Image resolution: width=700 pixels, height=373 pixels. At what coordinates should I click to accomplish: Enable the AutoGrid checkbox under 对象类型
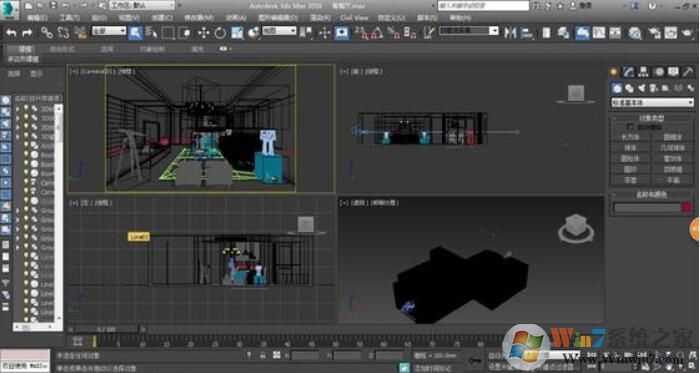pyautogui.click(x=630, y=127)
